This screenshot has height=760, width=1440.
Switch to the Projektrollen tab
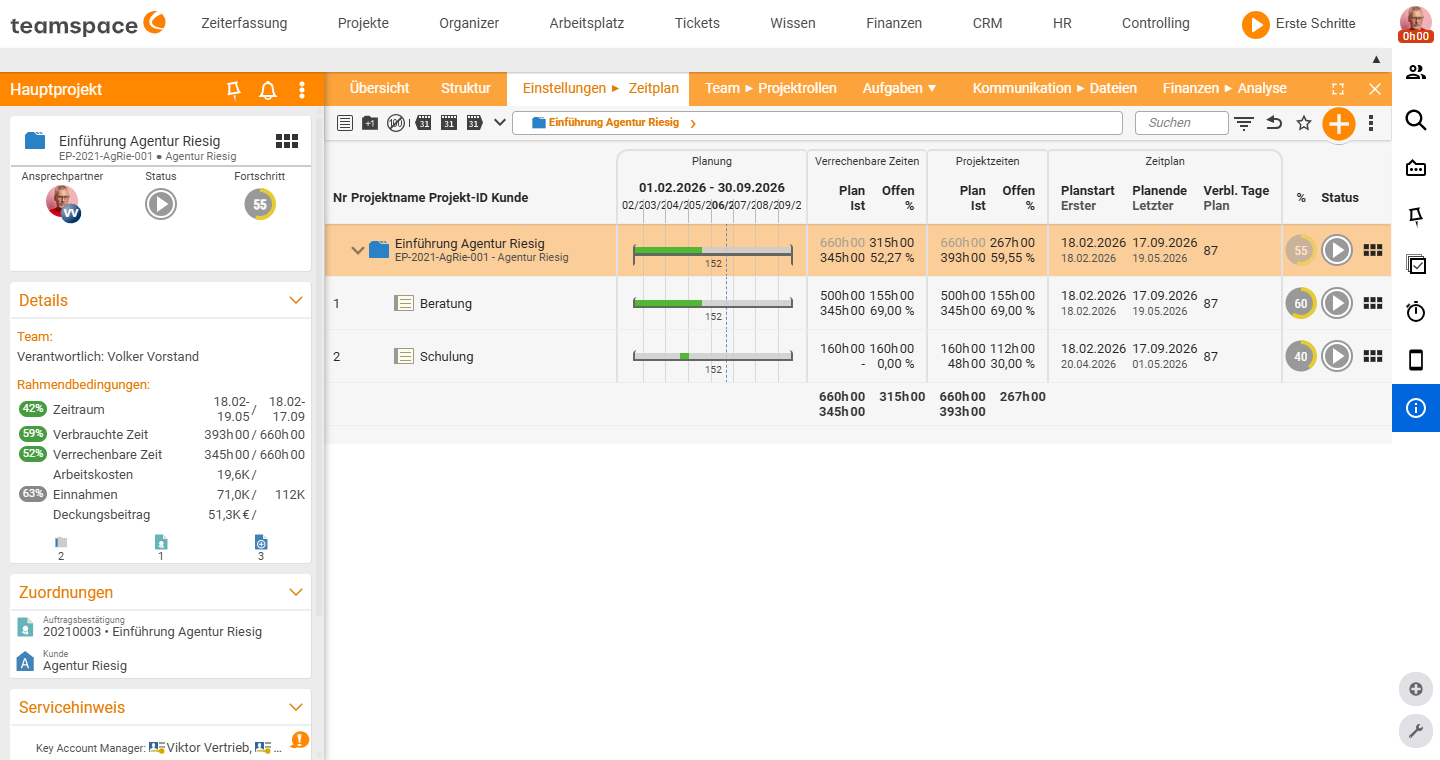(797, 88)
